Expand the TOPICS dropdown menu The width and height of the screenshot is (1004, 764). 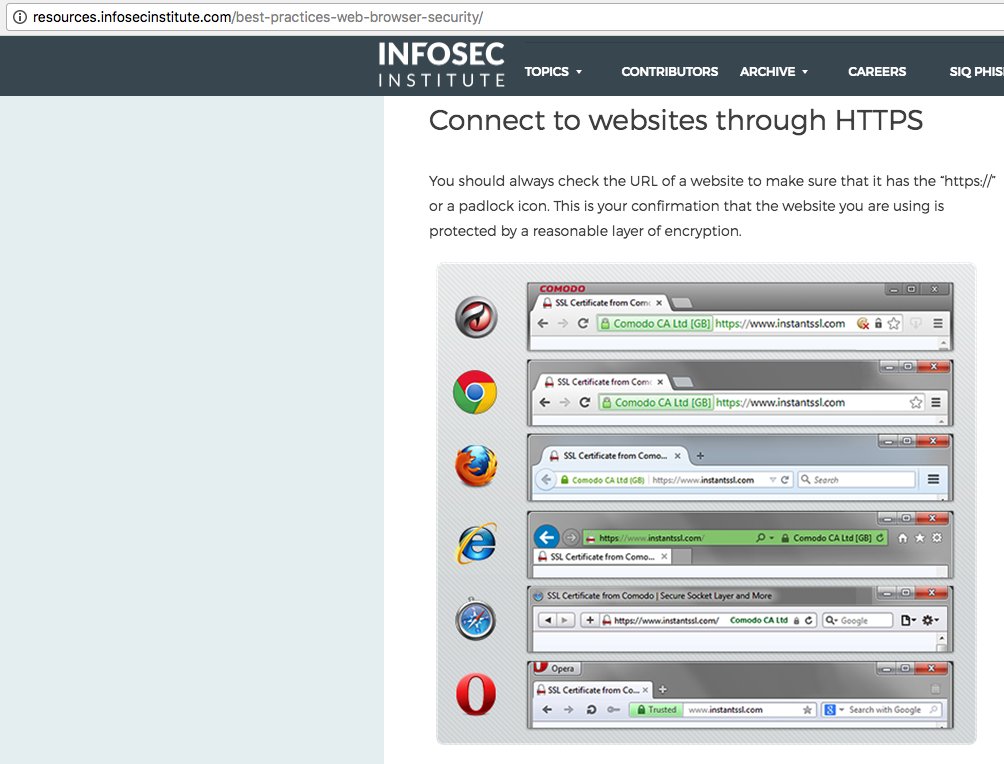coord(553,72)
